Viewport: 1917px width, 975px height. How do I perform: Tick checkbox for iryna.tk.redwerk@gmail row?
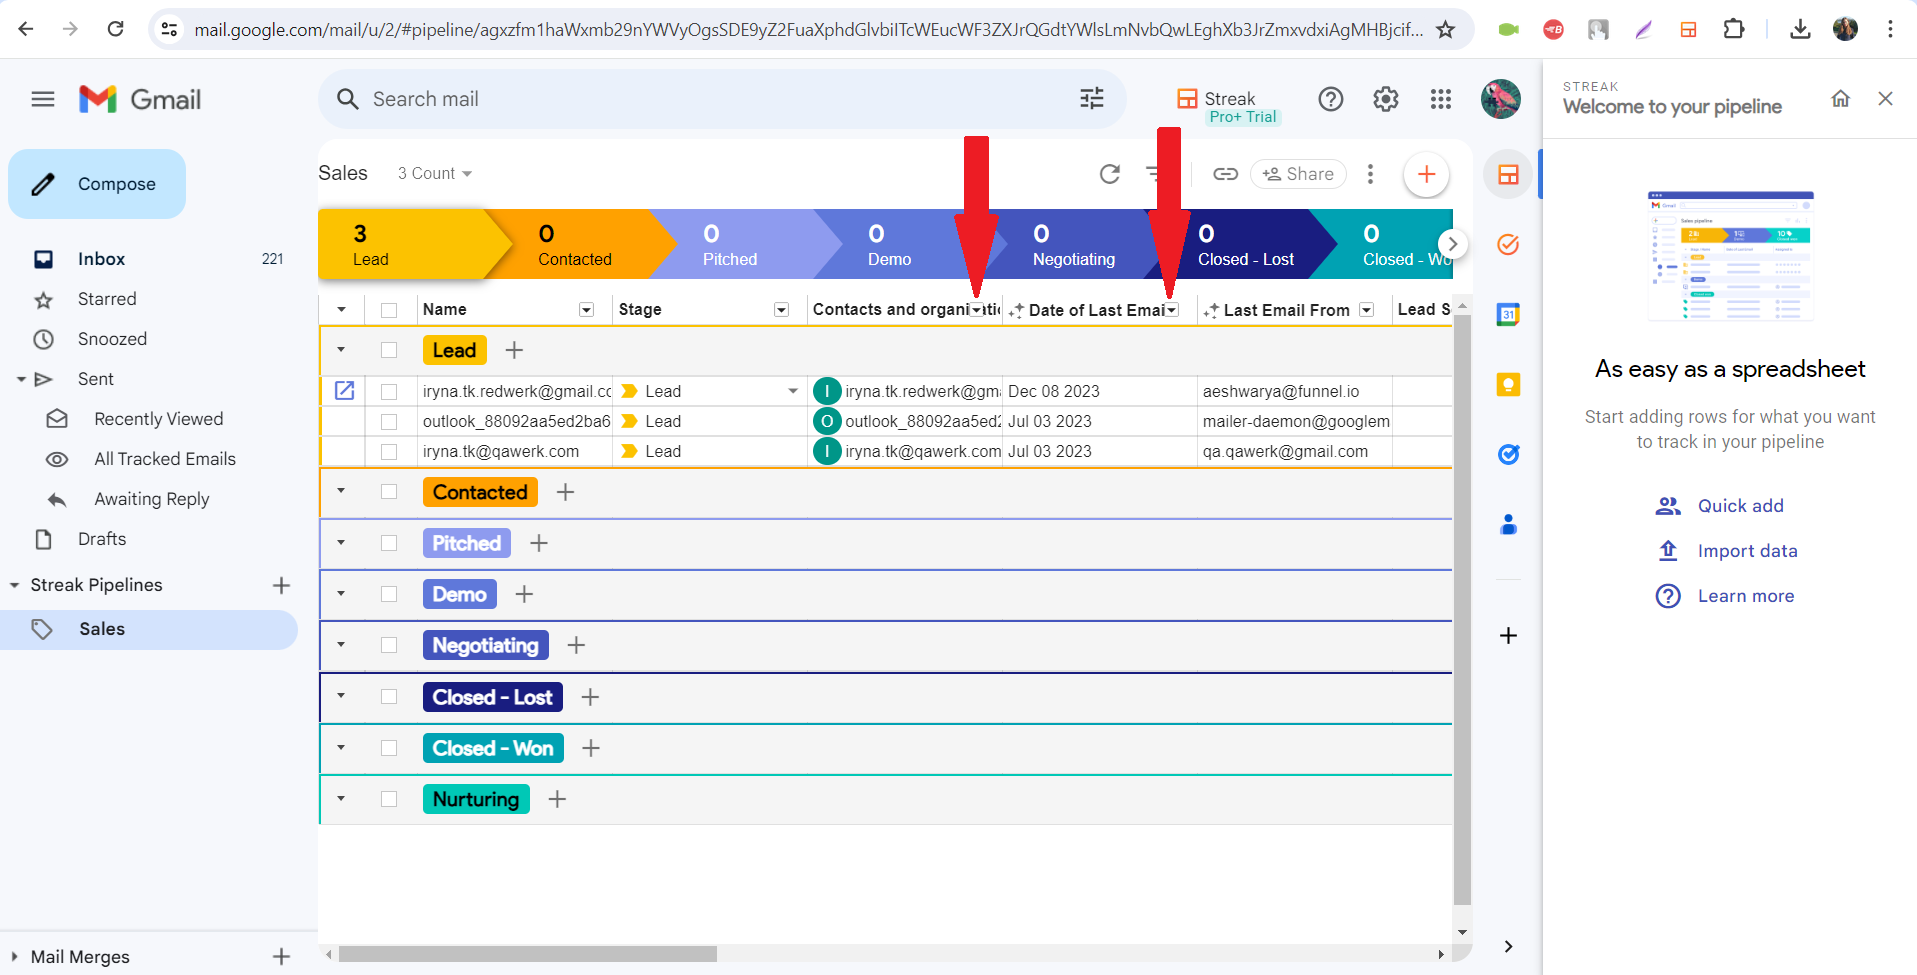click(389, 392)
